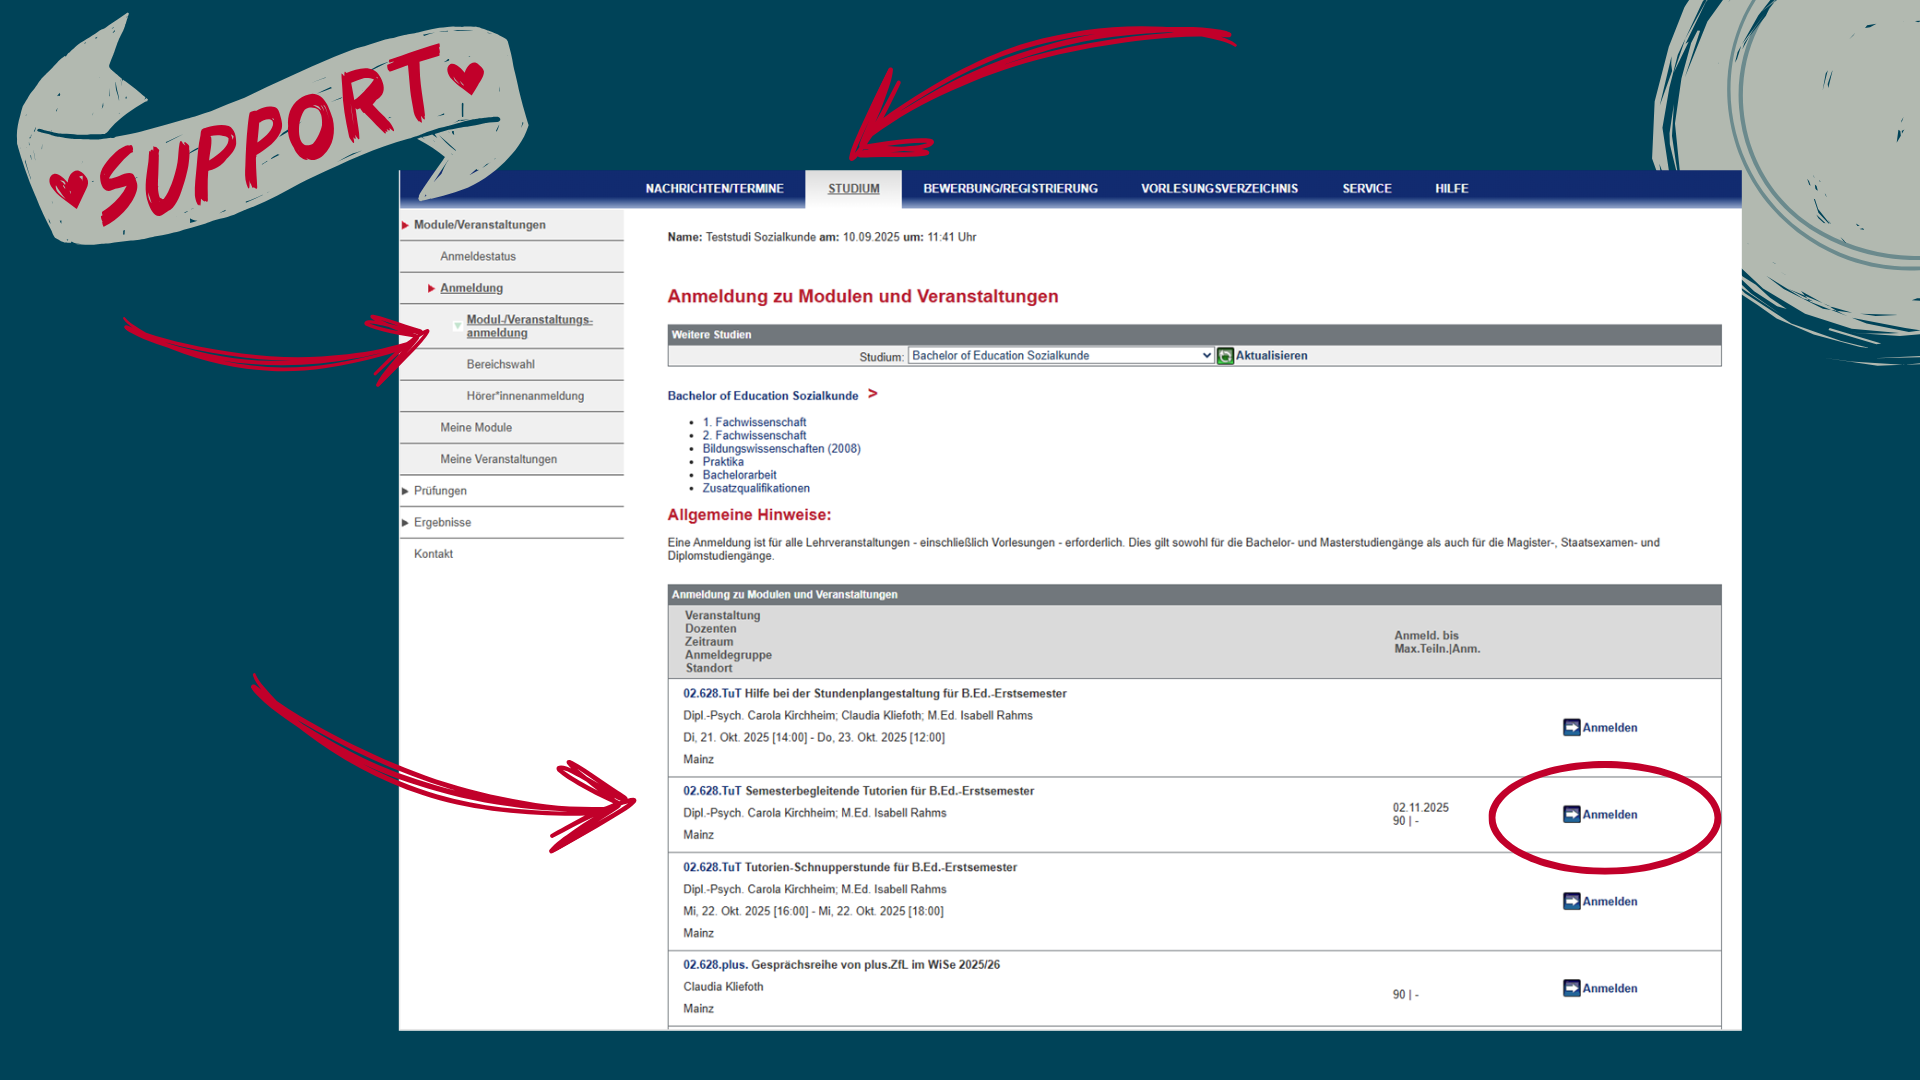Viewport: 1920px width, 1080px height.
Task: Switch to the STUDIUM tab
Action: point(853,189)
